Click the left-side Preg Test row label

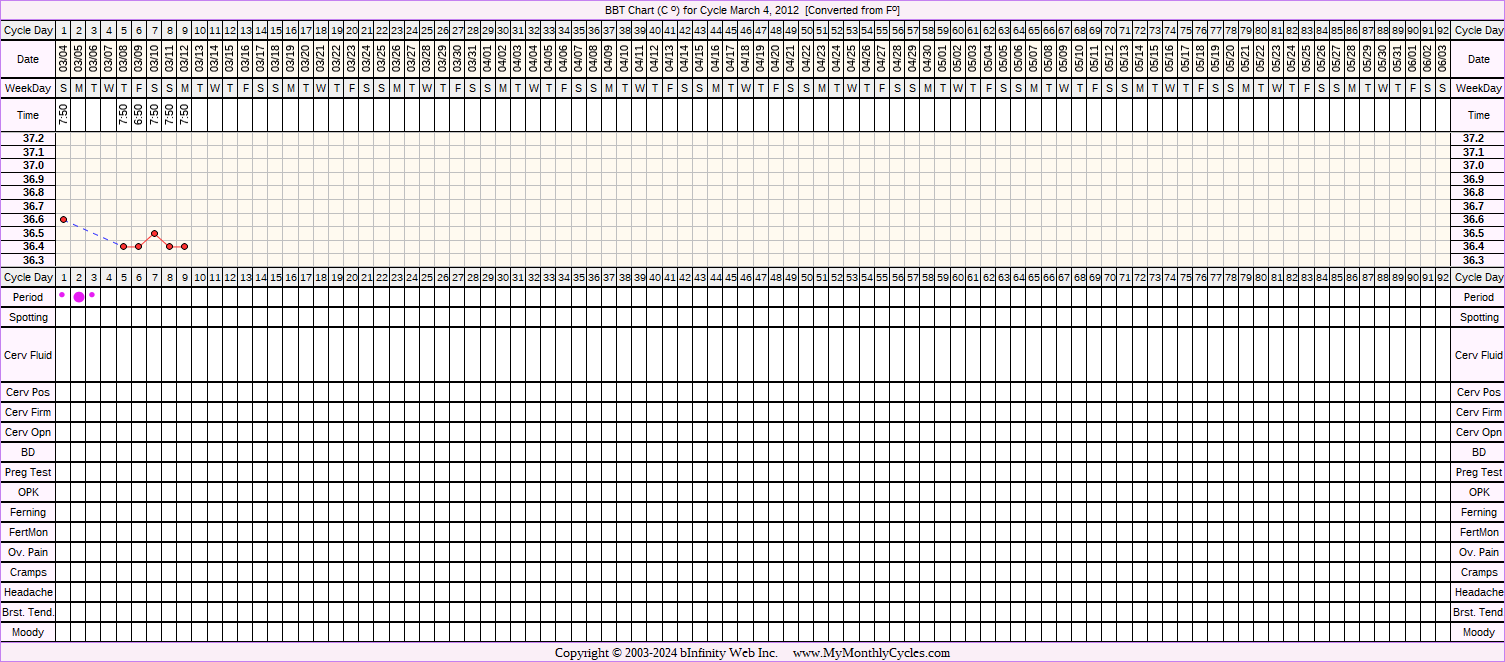pos(28,472)
